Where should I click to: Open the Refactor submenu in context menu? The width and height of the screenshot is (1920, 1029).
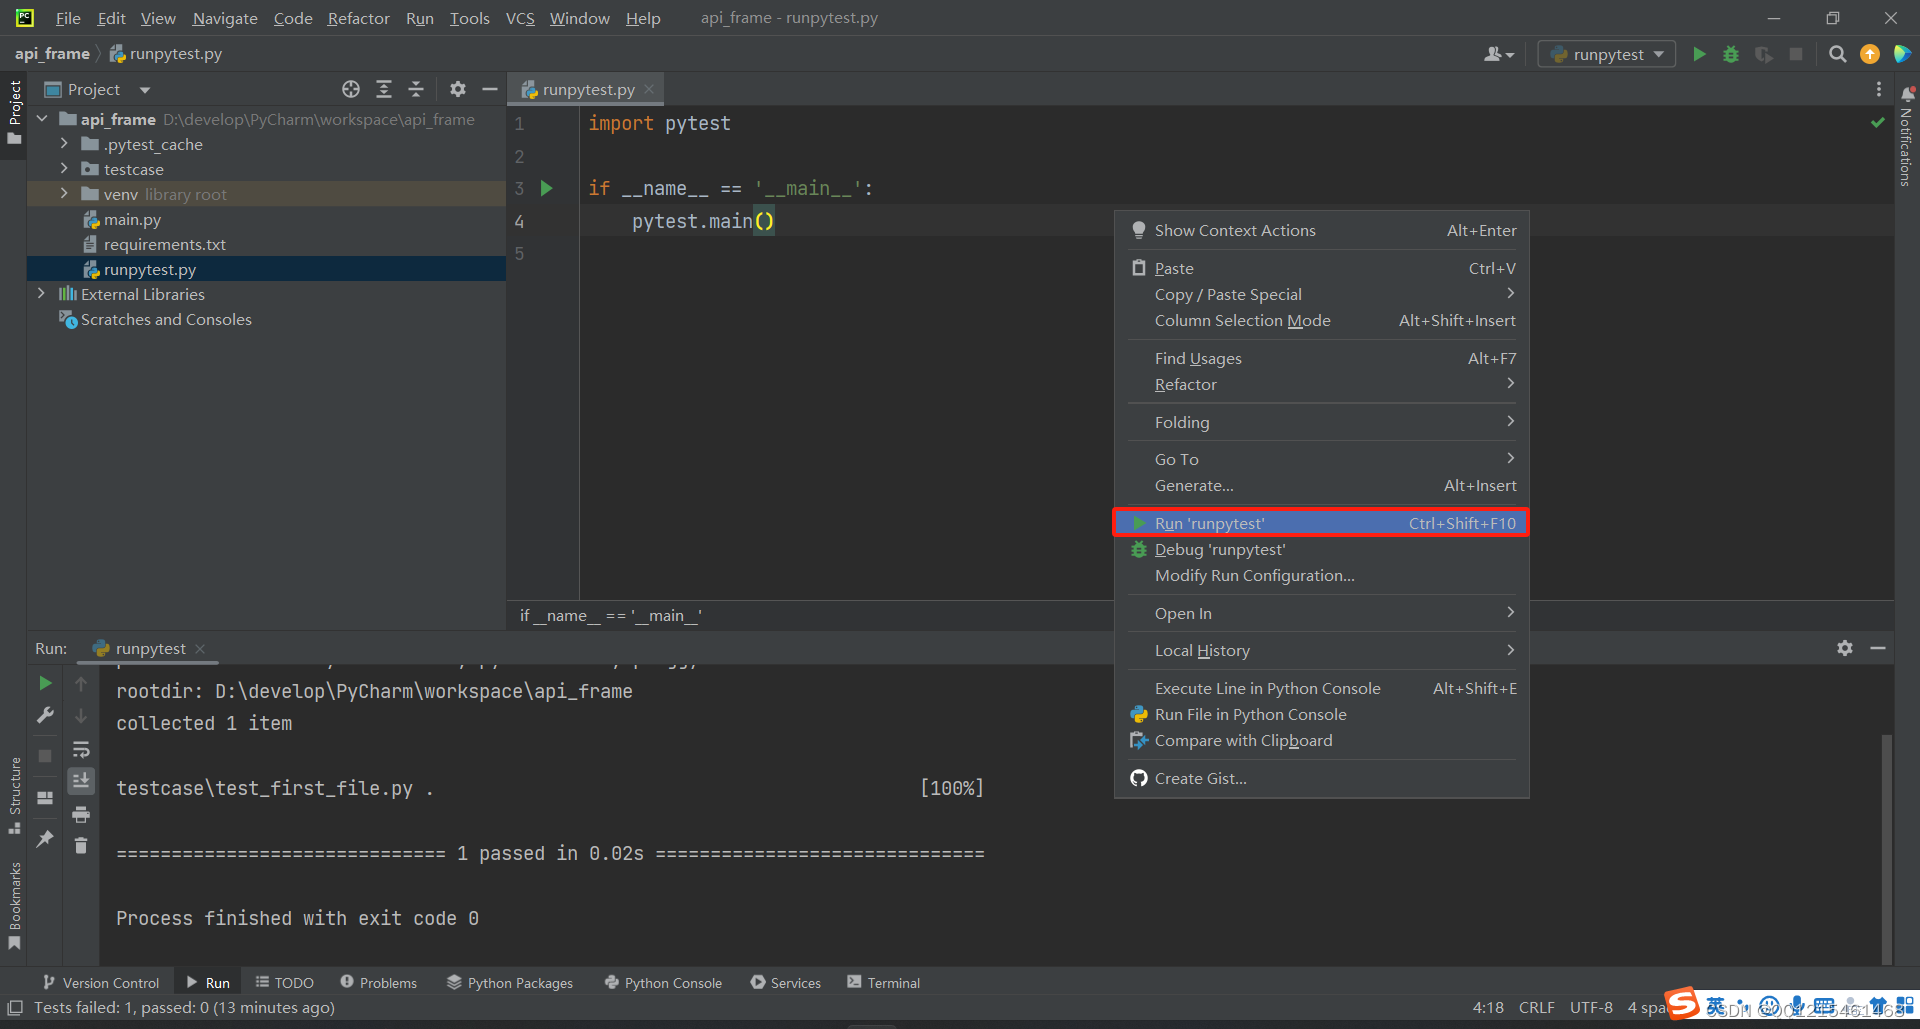tap(1322, 384)
